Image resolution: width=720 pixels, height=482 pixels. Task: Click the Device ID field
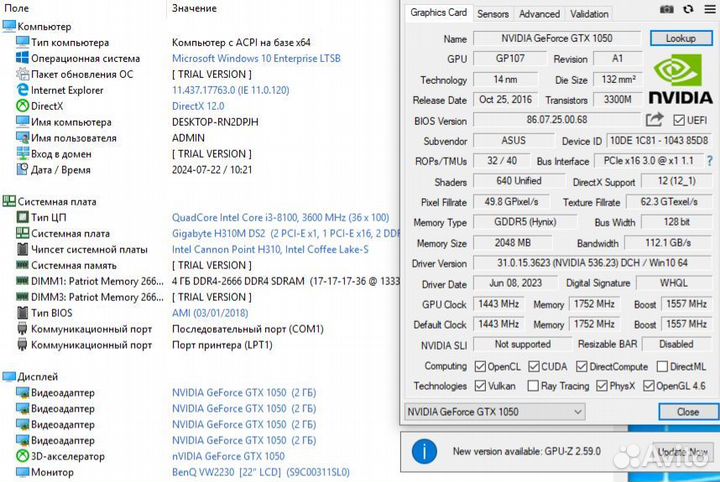point(659,141)
